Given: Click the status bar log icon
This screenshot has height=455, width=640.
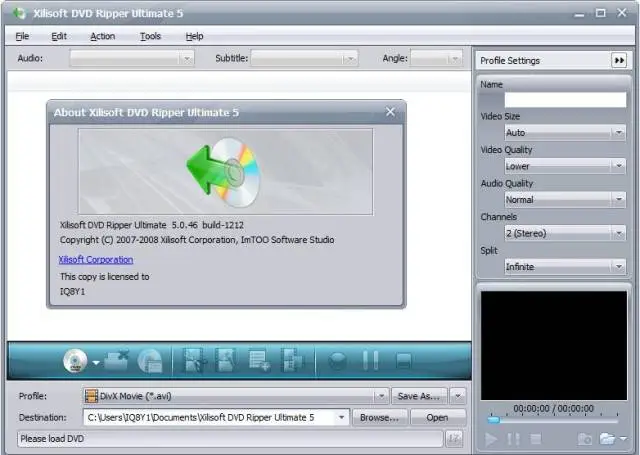Looking at the screenshot, I should pyautogui.click(x=454, y=439).
